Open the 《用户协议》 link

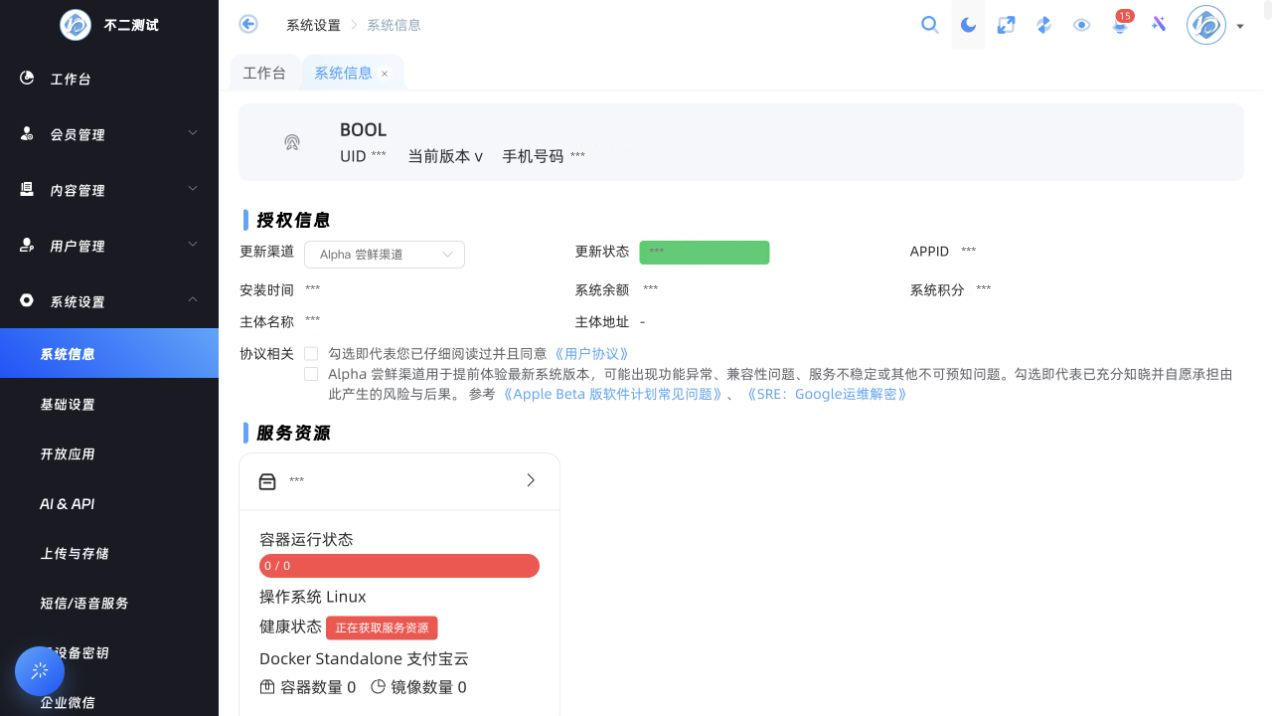coord(591,354)
